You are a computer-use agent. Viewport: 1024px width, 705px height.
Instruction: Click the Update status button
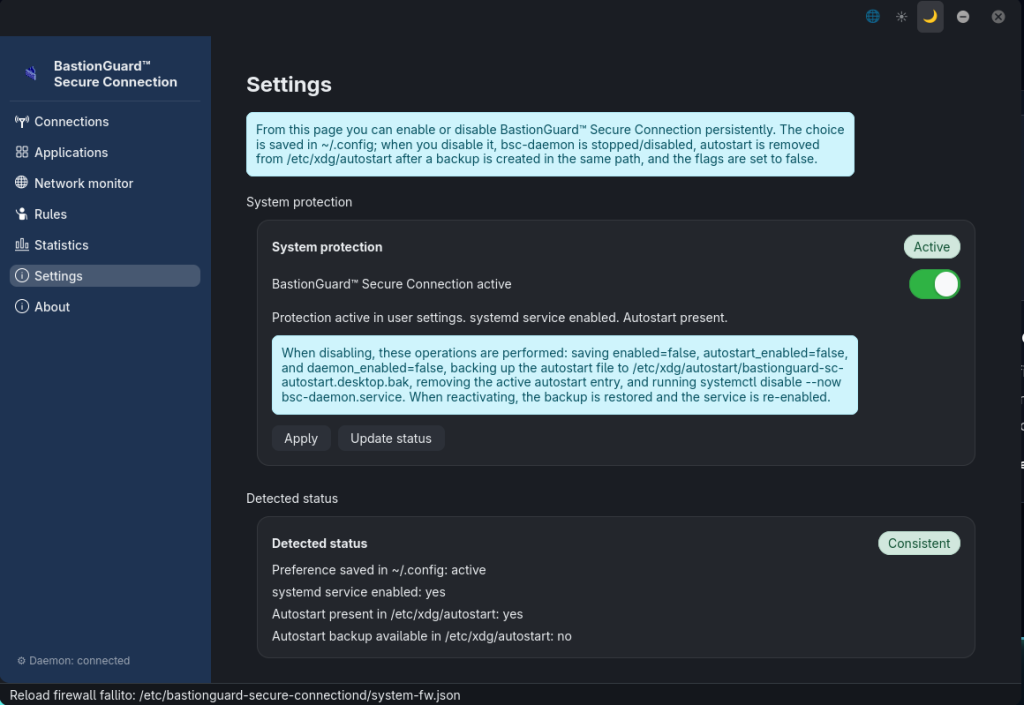(x=391, y=438)
